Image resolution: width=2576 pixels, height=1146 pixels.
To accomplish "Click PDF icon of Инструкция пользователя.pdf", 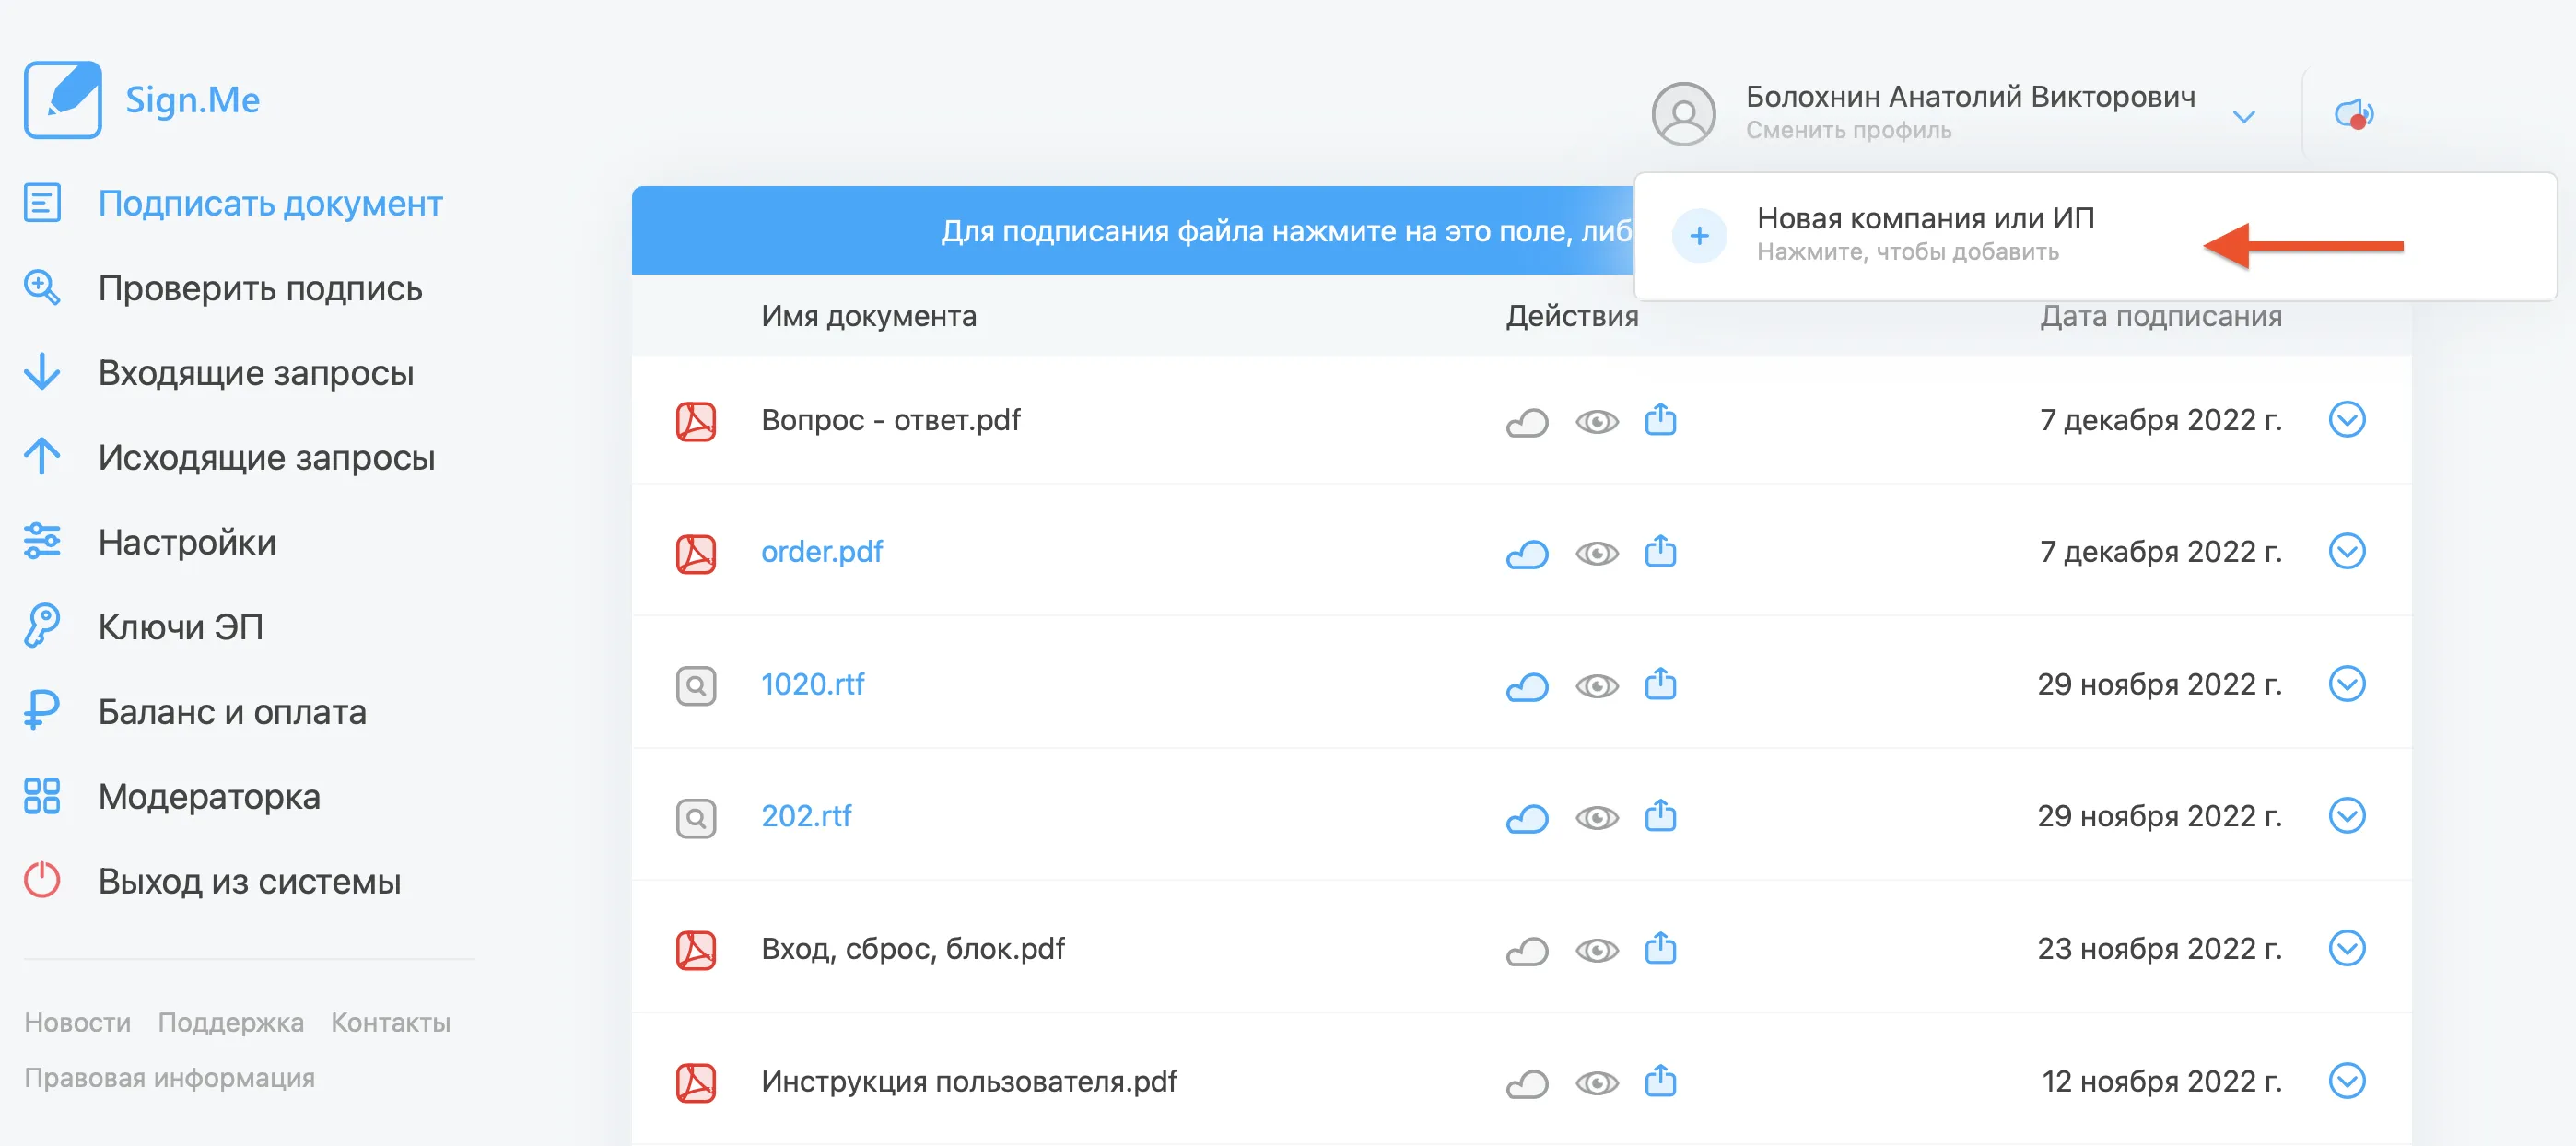I will (x=696, y=1082).
